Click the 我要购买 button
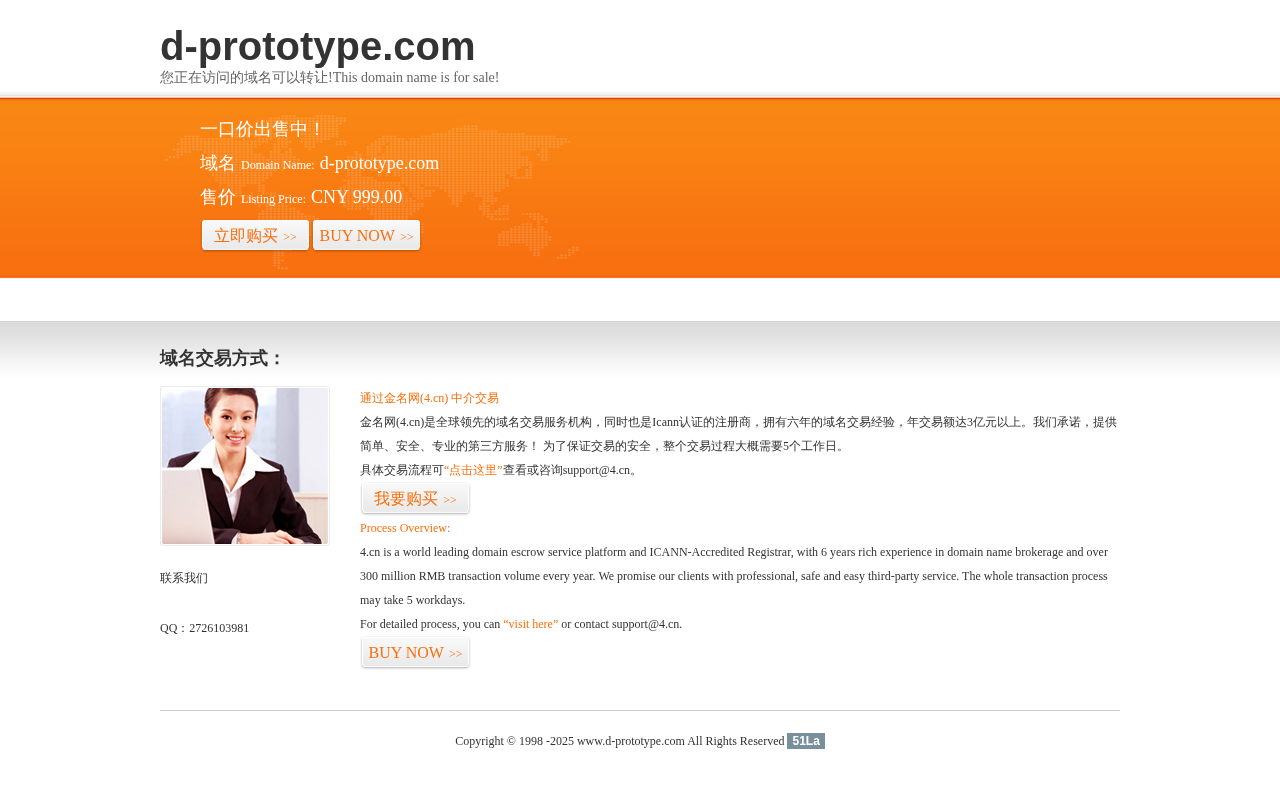Image resolution: width=1280 pixels, height=800 pixels. [415, 499]
